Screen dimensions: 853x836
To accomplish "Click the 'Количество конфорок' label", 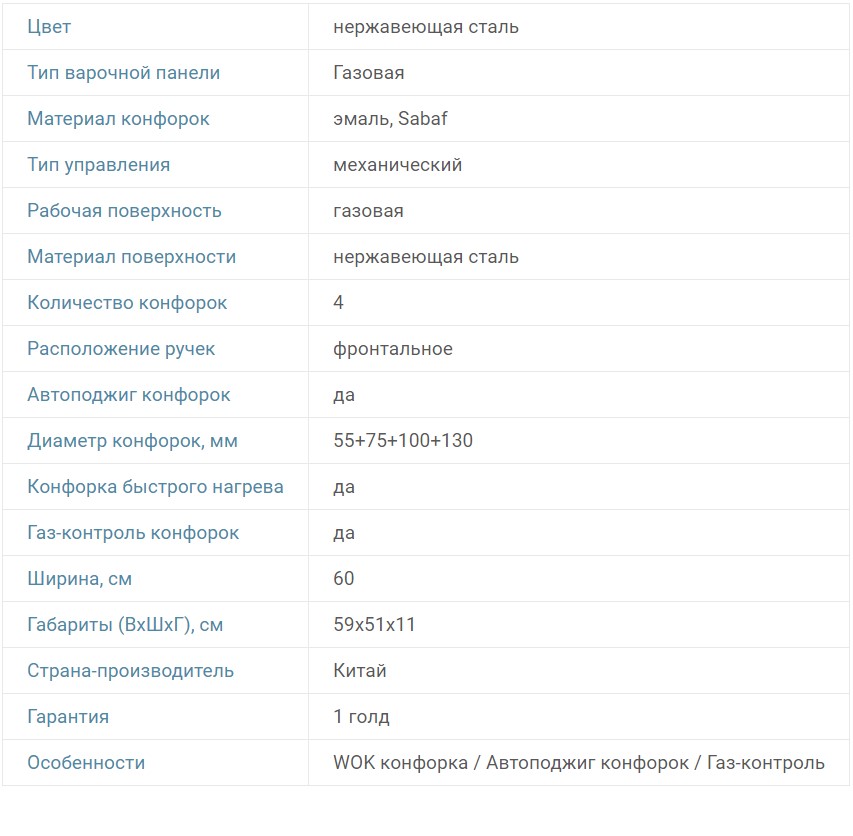I will point(127,303).
